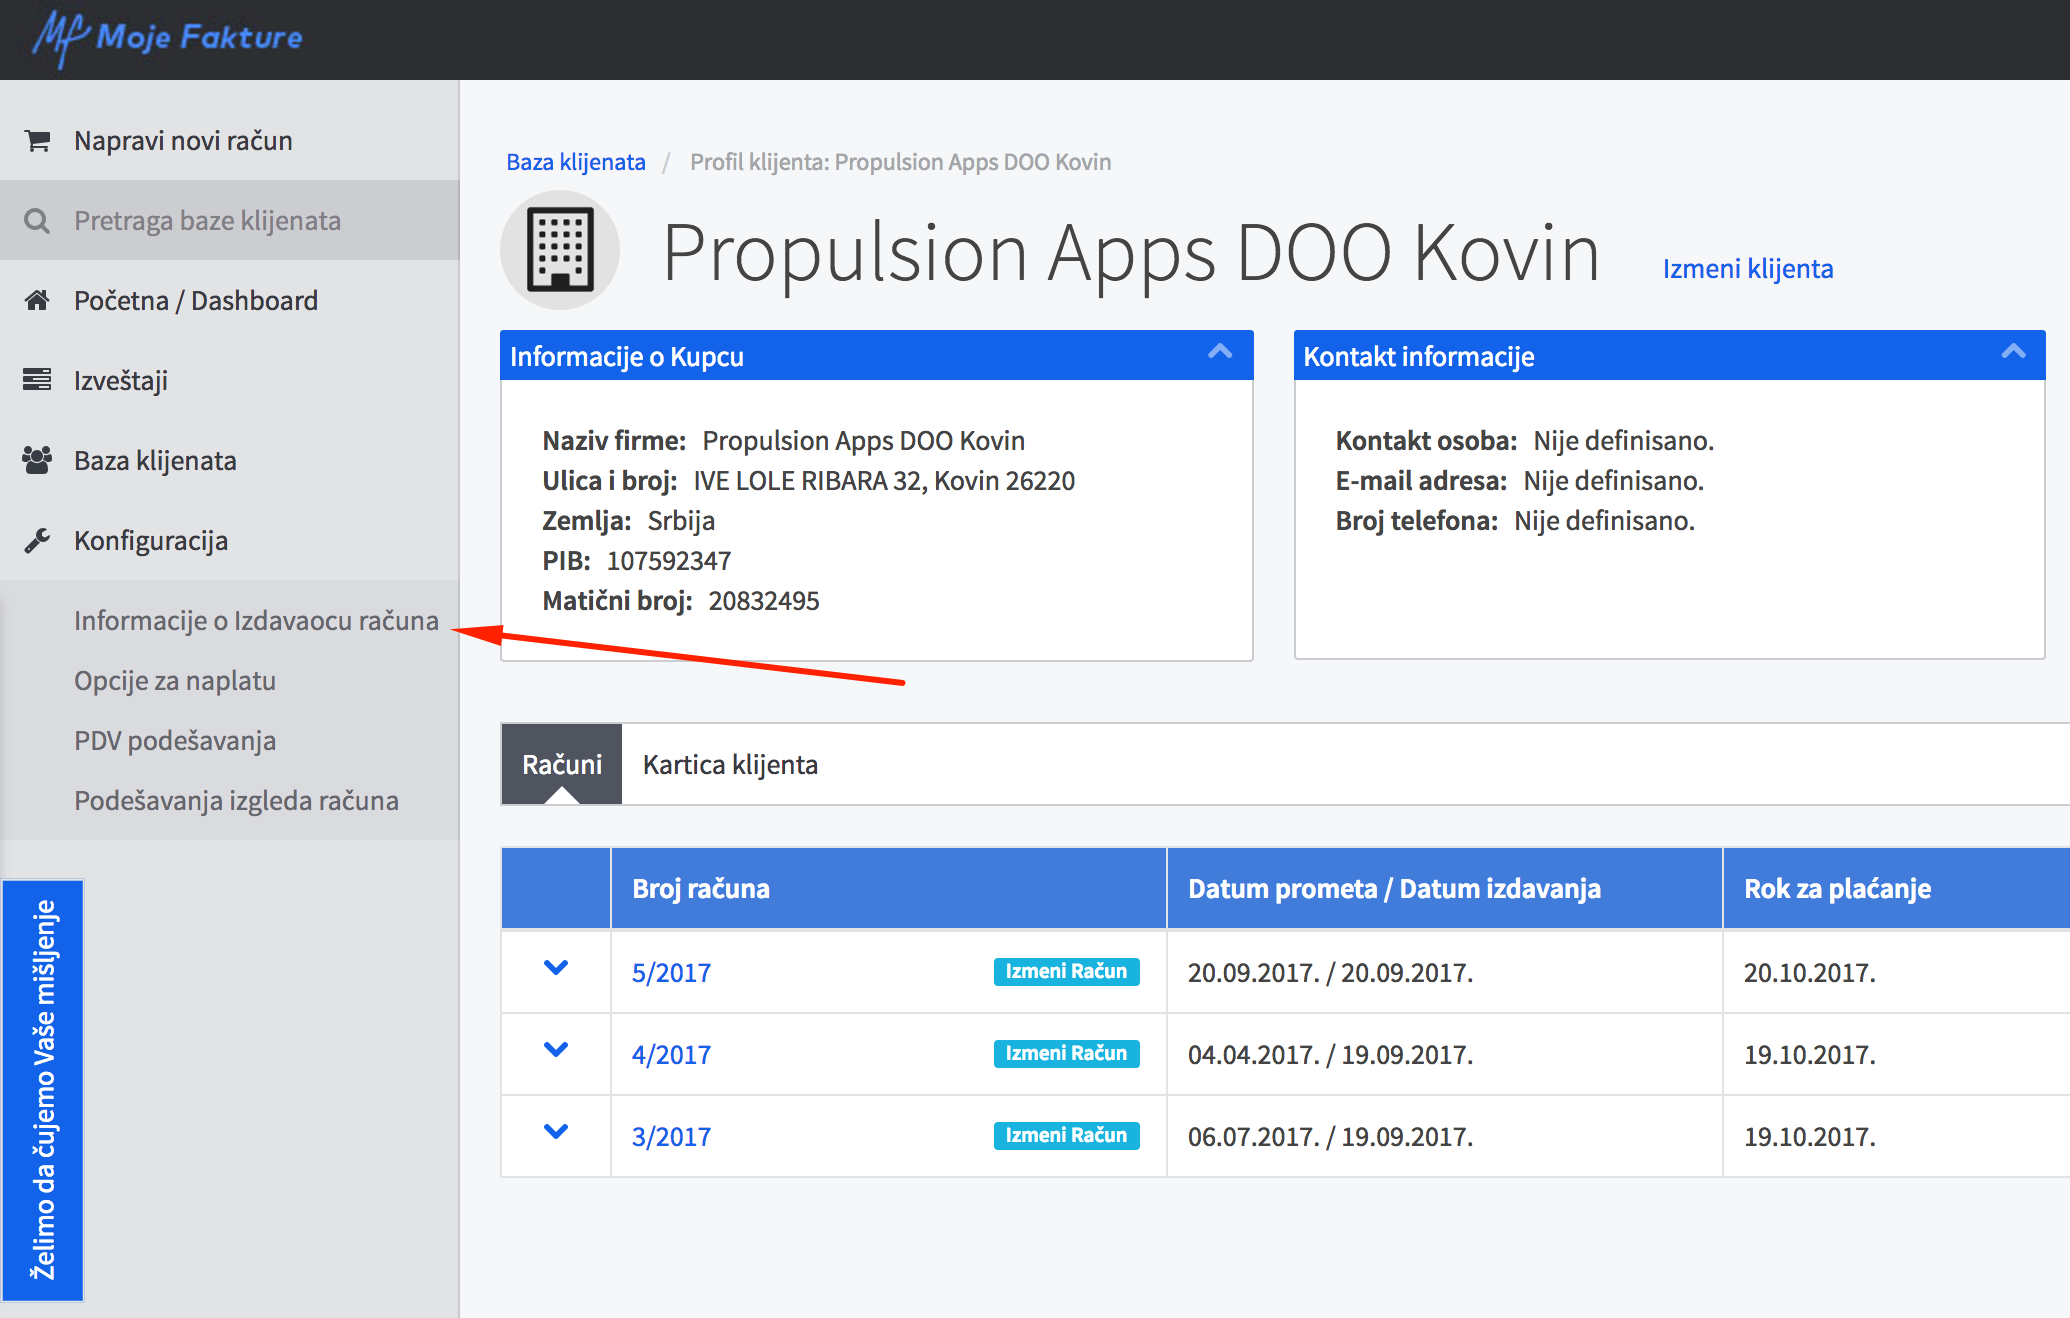Open the Želimo da čujemo Vaše mišljenje feedback tab

click(x=43, y=1090)
